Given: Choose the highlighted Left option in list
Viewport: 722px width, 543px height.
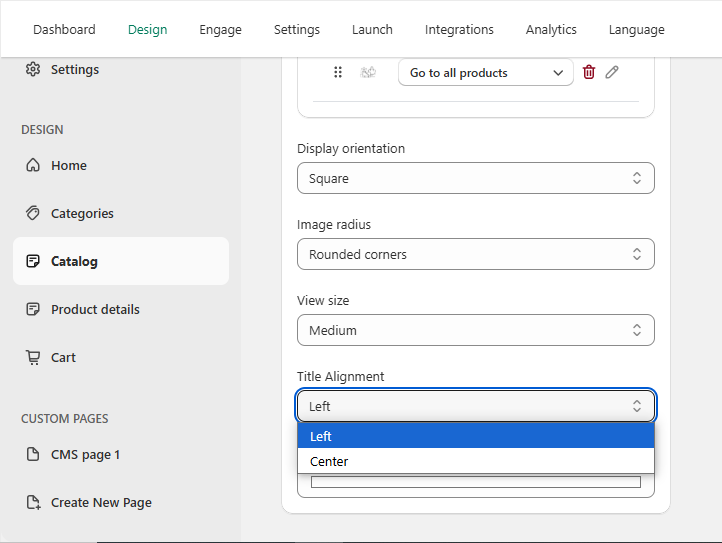Looking at the screenshot, I should 476,436.
